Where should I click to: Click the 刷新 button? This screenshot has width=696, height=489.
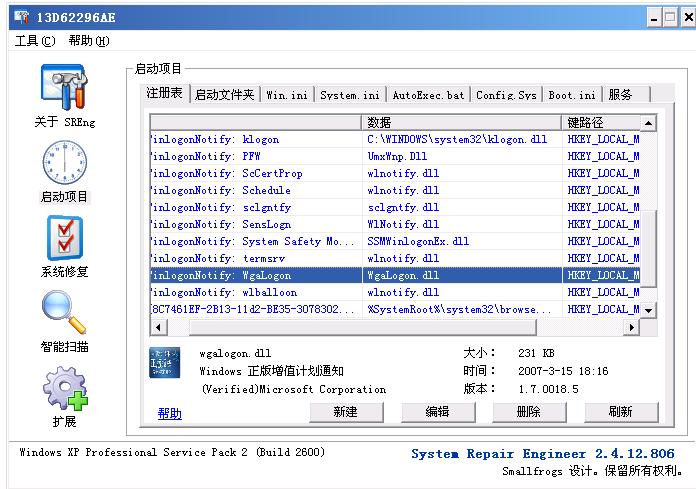621,412
